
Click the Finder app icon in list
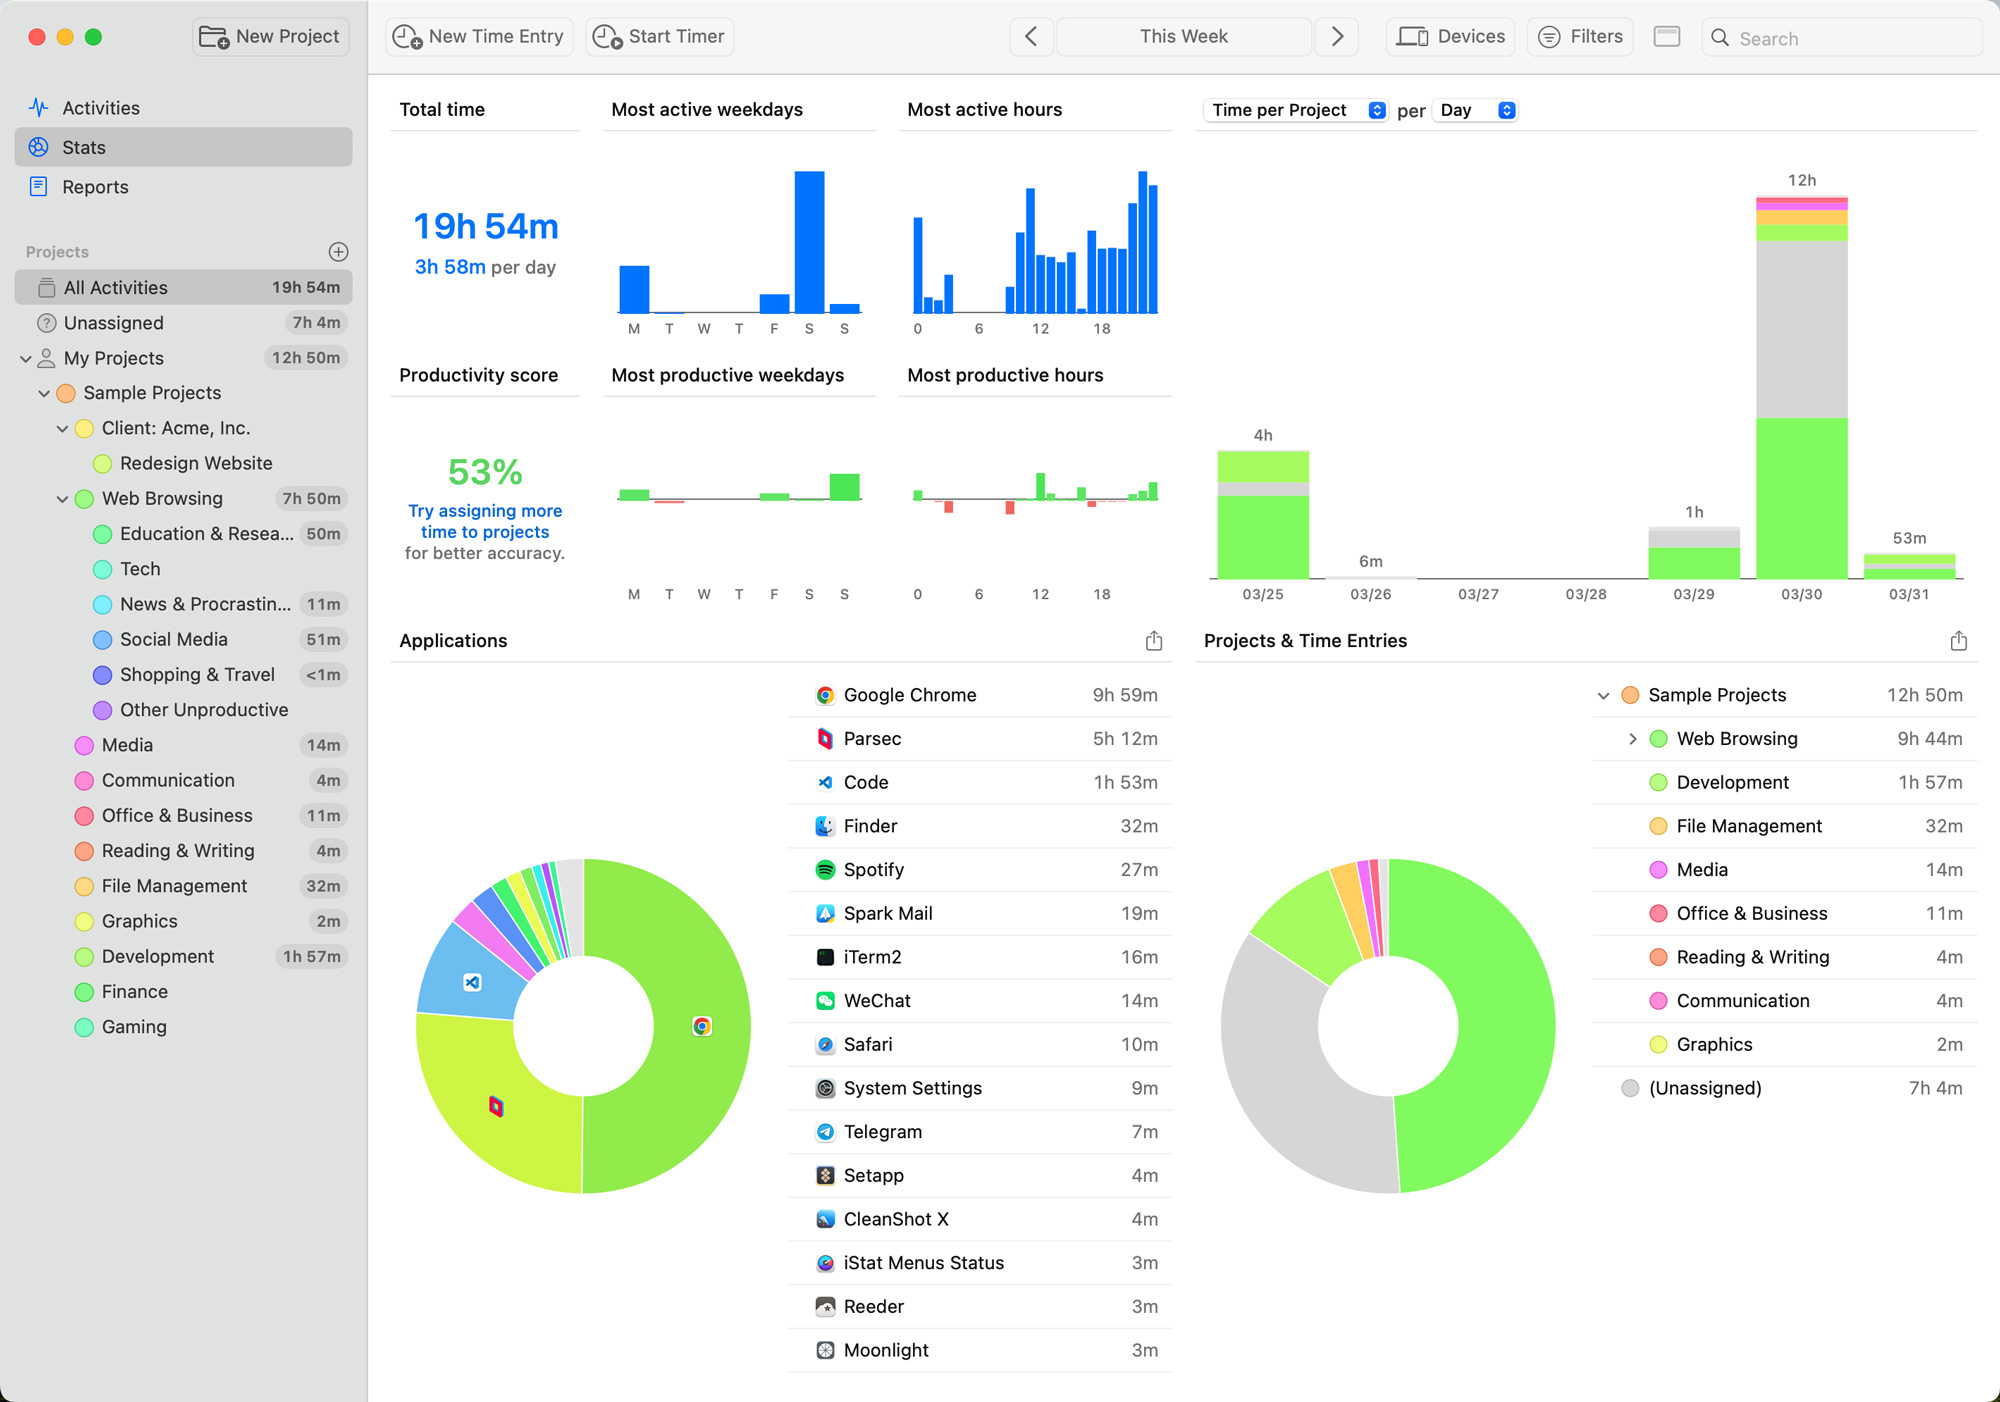825,826
